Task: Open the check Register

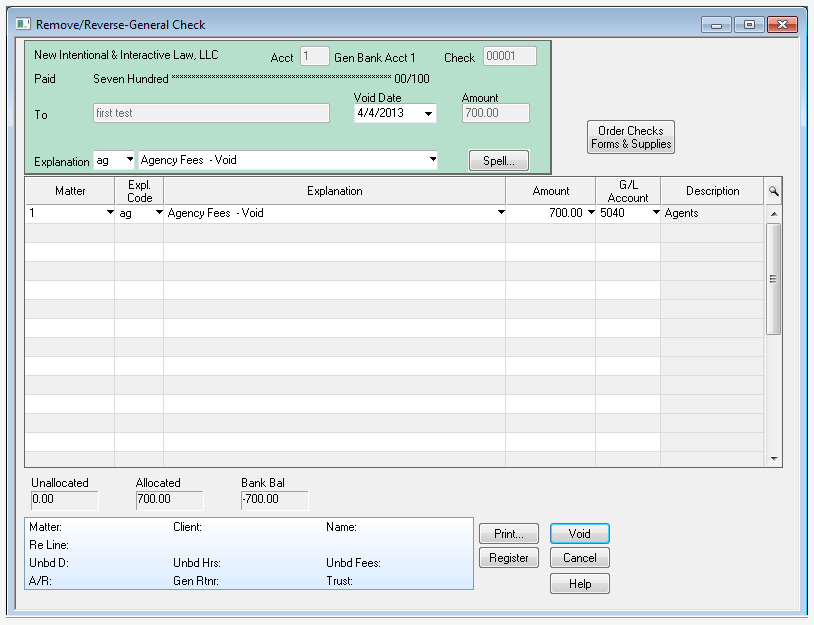Action: (x=509, y=558)
